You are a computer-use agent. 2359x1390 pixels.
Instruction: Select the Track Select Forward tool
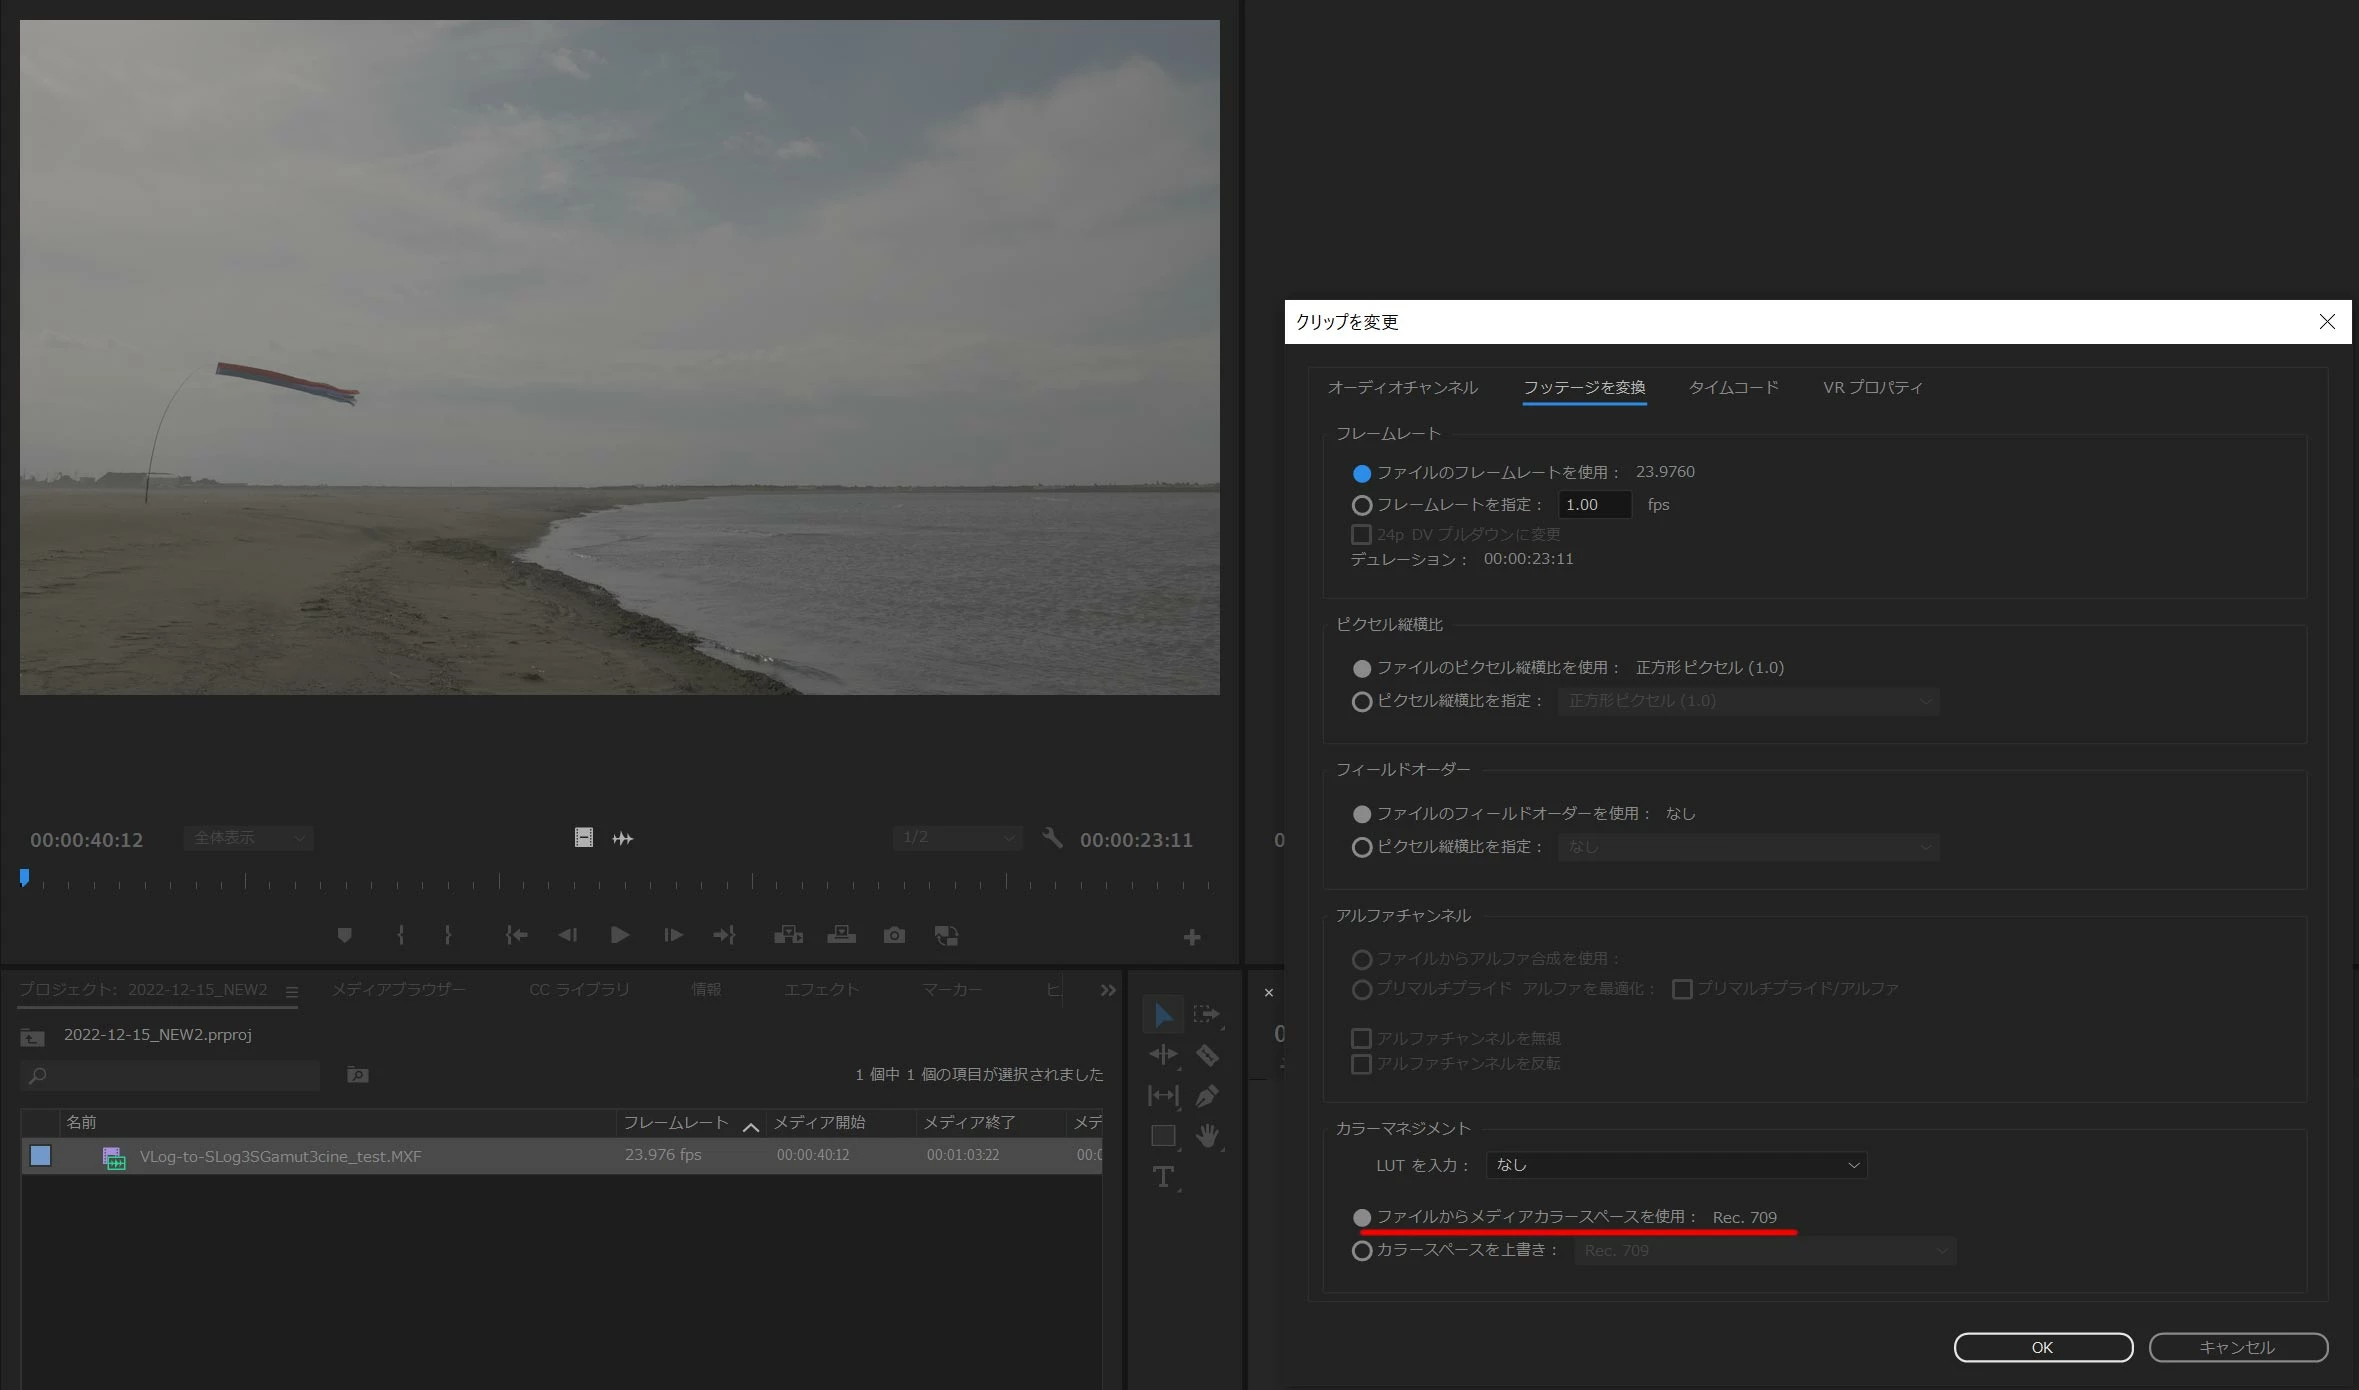tap(1206, 1015)
